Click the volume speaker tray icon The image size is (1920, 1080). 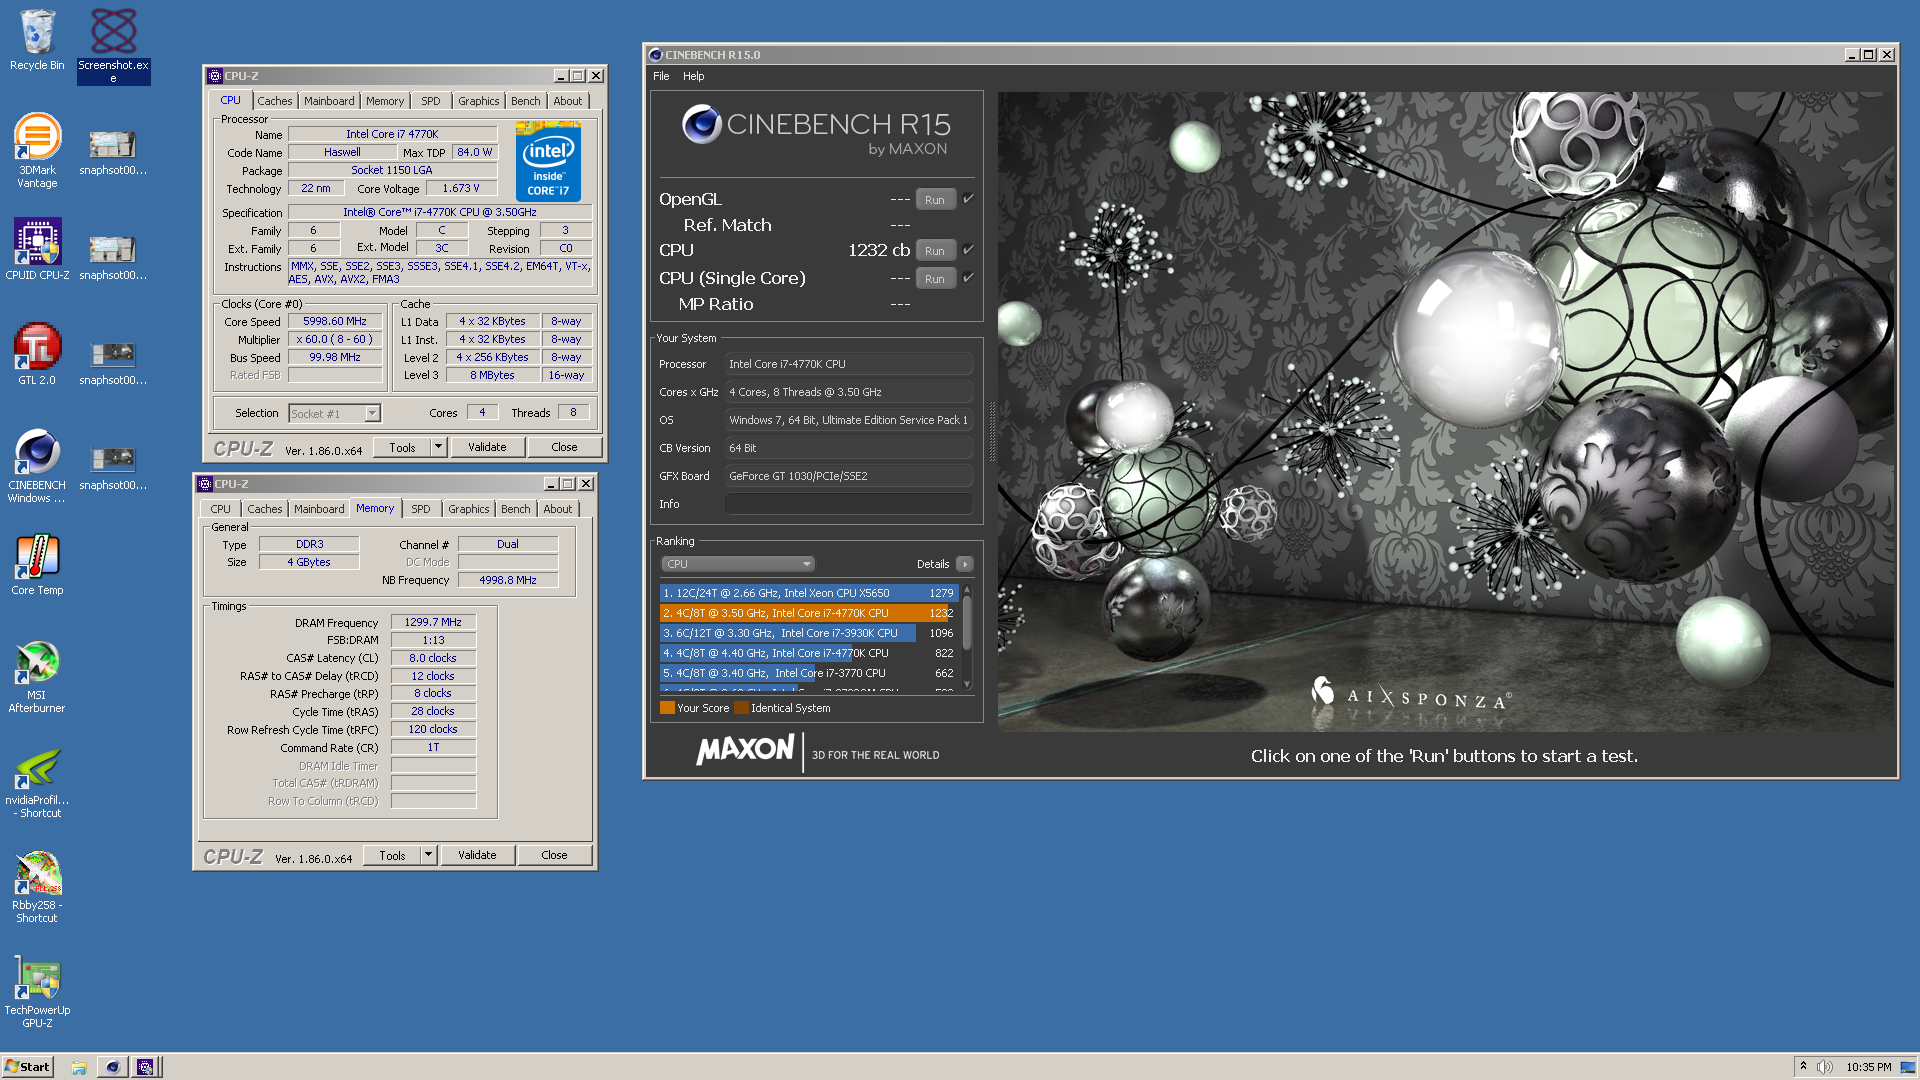(x=1825, y=1067)
